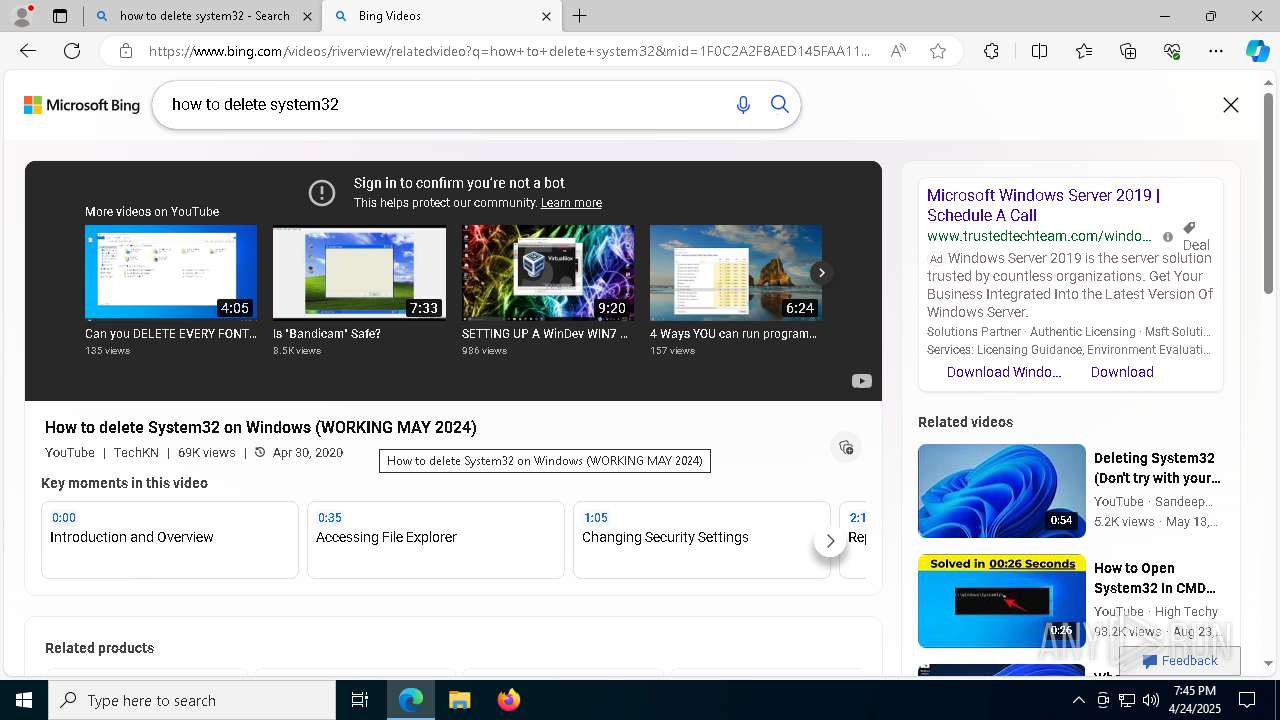The width and height of the screenshot is (1280, 720).
Task: Open Favorites list icon
Action: (x=1084, y=51)
